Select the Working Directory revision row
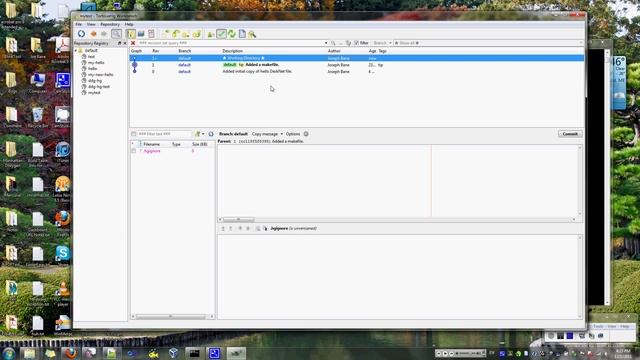 (x=357, y=58)
